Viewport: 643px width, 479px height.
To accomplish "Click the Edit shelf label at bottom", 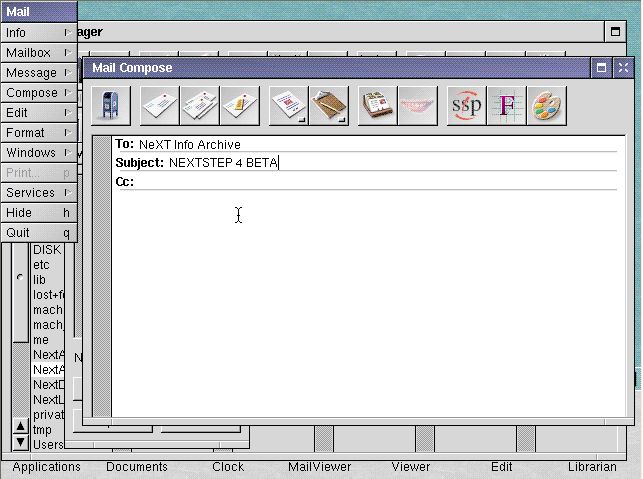I will tap(502, 467).
